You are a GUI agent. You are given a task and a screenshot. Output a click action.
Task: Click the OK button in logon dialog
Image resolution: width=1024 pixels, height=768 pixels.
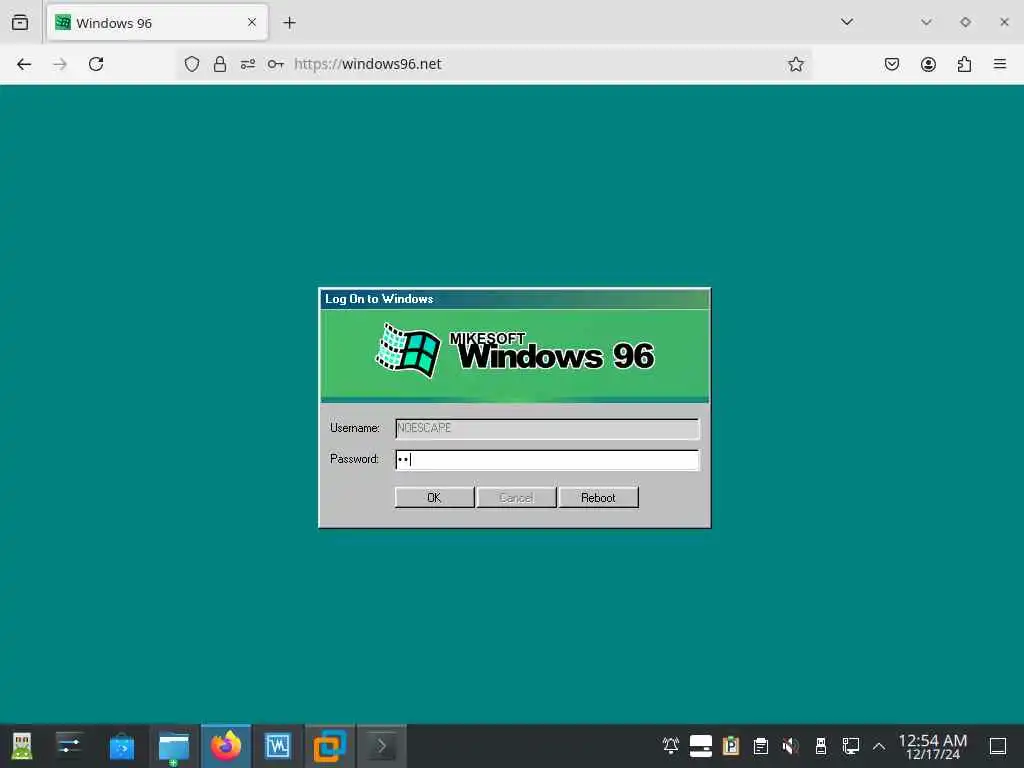click(x=434, y=498)
